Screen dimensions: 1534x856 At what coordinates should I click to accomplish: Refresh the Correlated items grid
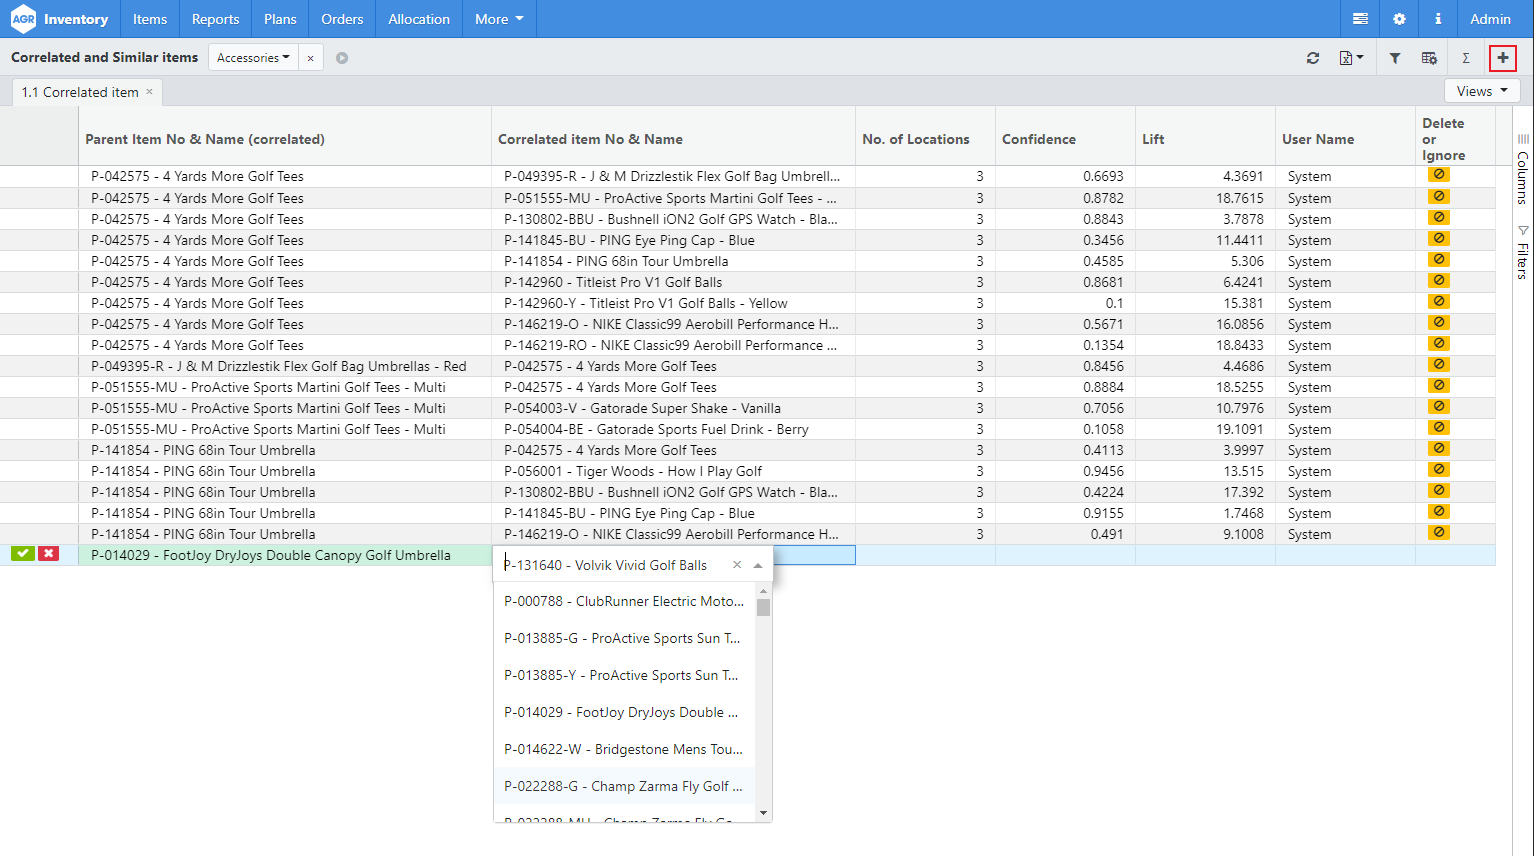coord(1313,57)
